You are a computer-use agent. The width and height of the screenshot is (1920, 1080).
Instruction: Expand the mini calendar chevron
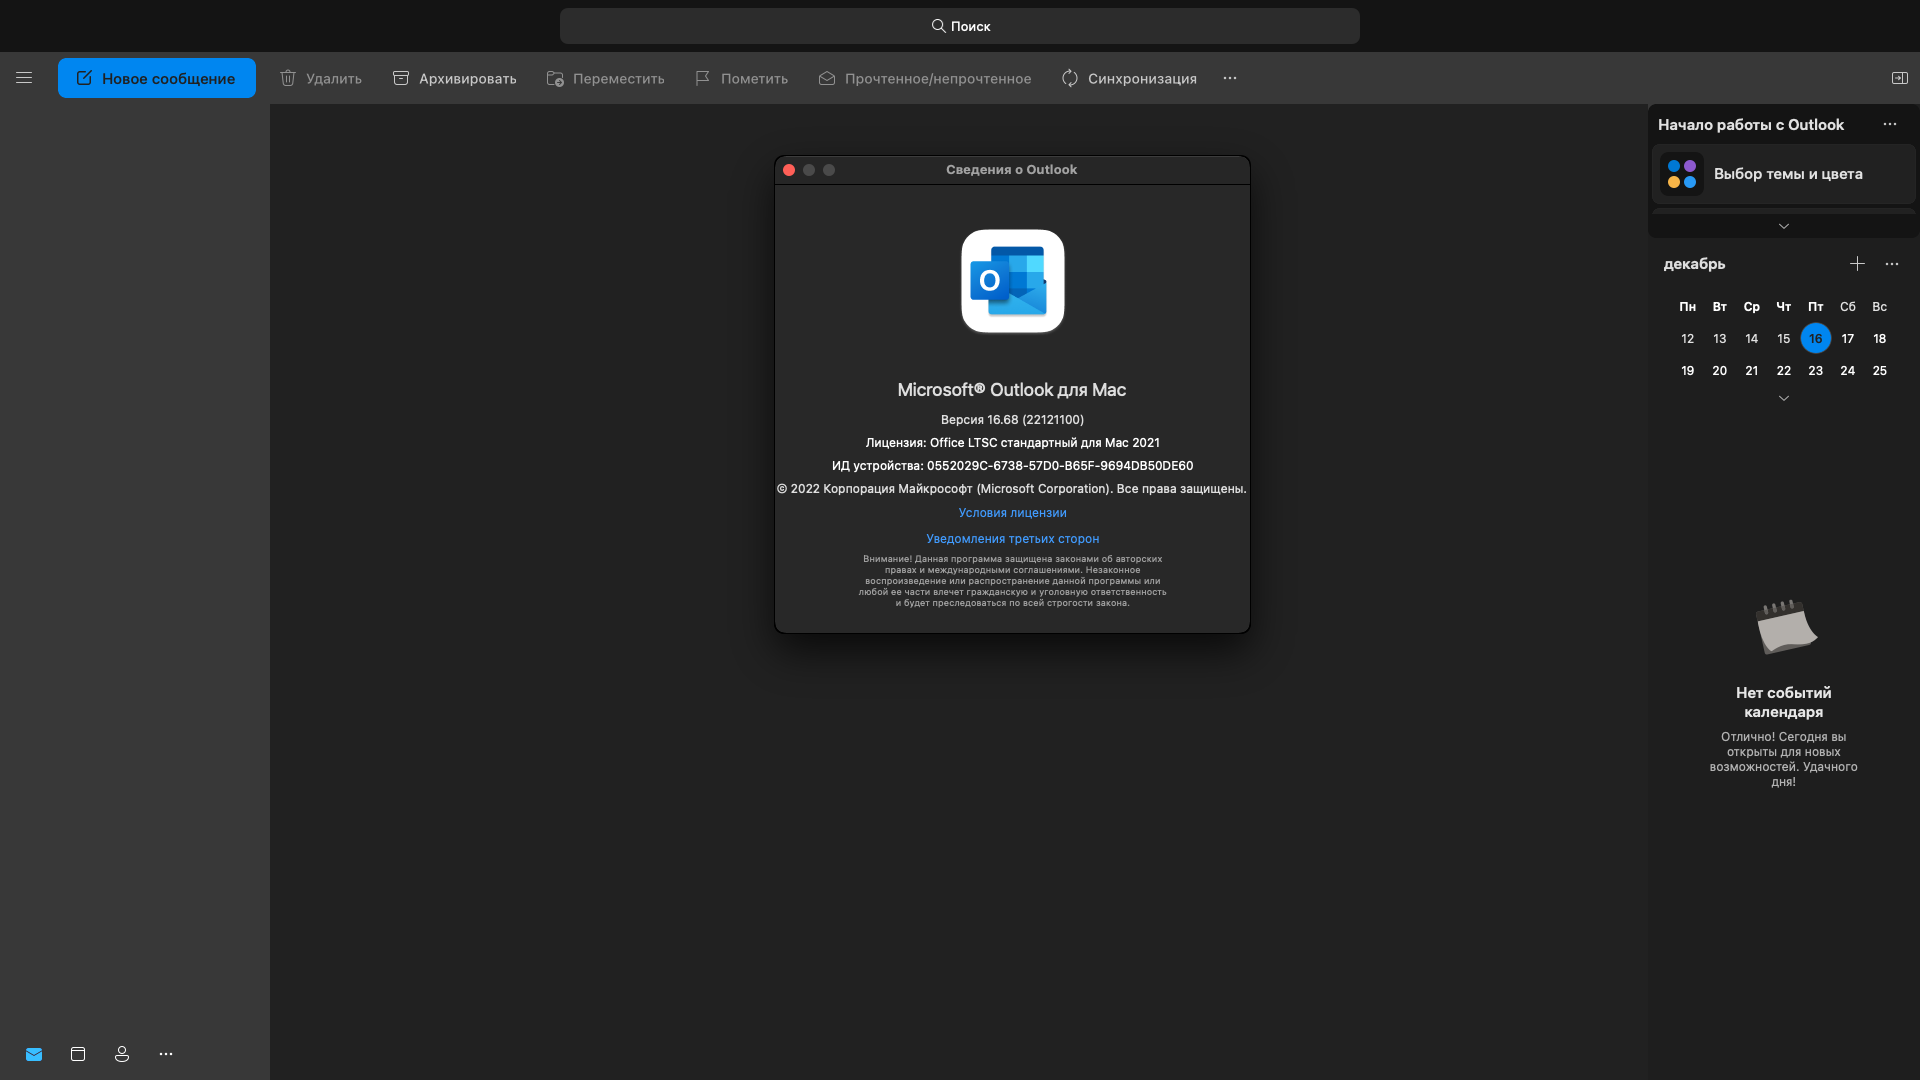[x=1784, y=398]
